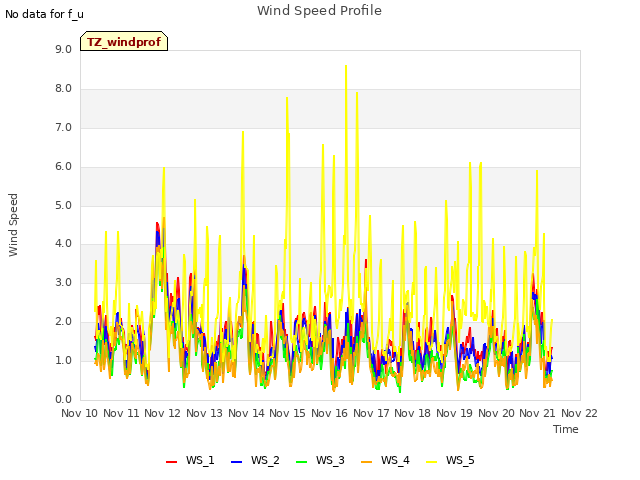
Task: Click the Nov 10 x-axis tick label
Action: [x=80, y=413]
